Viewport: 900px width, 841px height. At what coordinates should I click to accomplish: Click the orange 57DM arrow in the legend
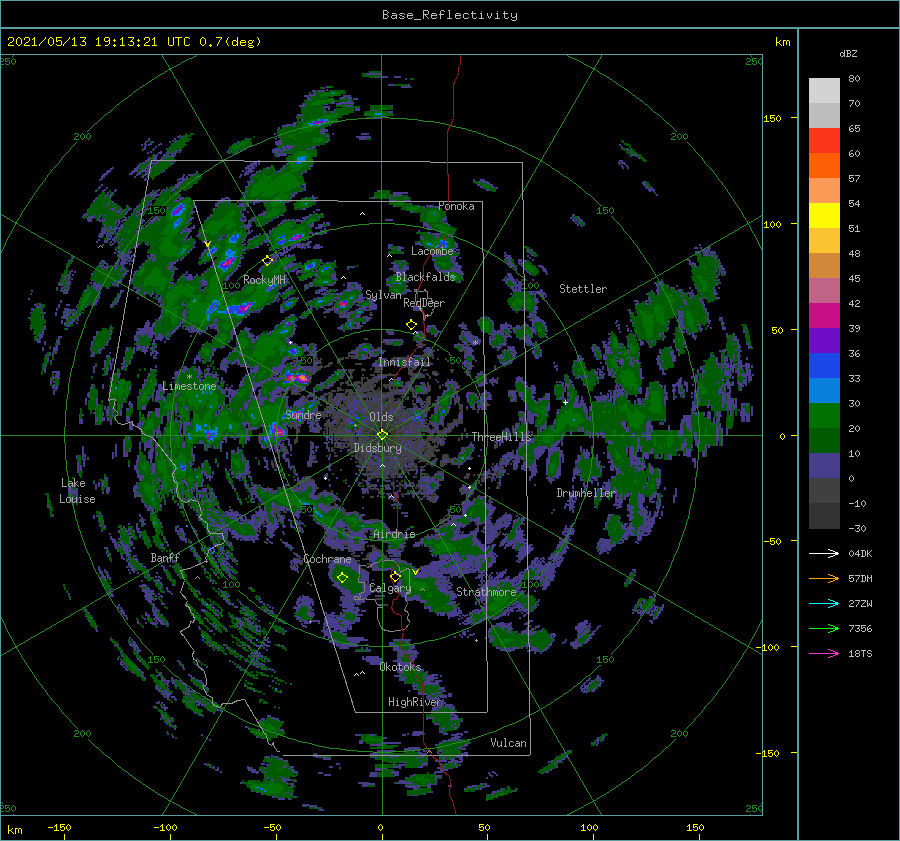pos(824,579)
